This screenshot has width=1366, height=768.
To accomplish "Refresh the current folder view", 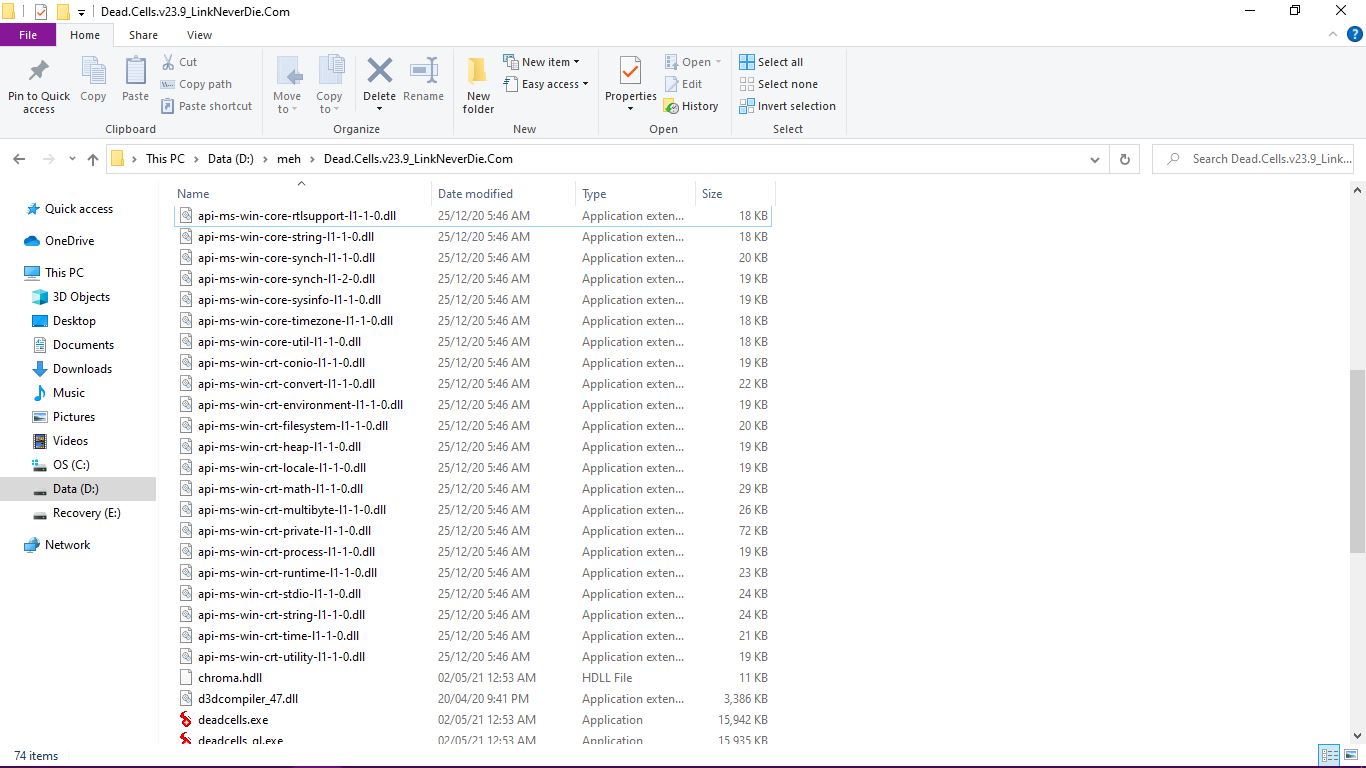I will point(1125,159).
